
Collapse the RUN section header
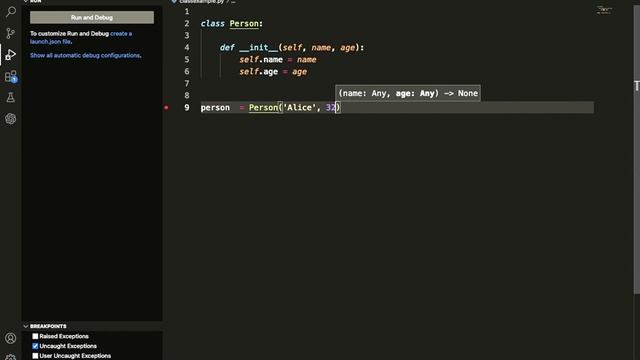[x=33, y=1]
